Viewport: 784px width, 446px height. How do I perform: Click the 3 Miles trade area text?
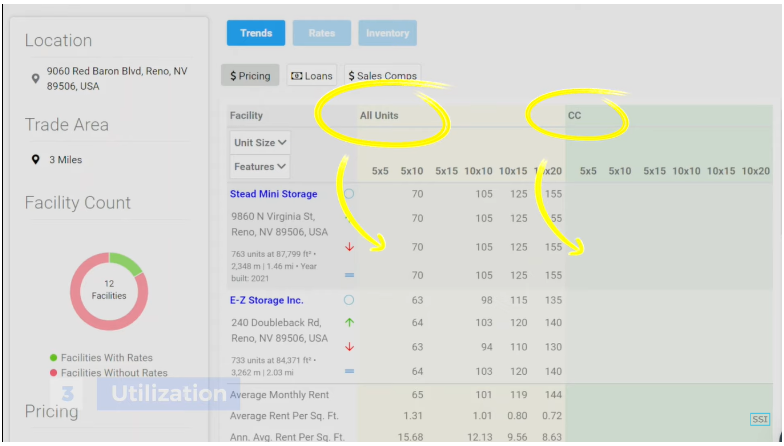coord(66,160)
